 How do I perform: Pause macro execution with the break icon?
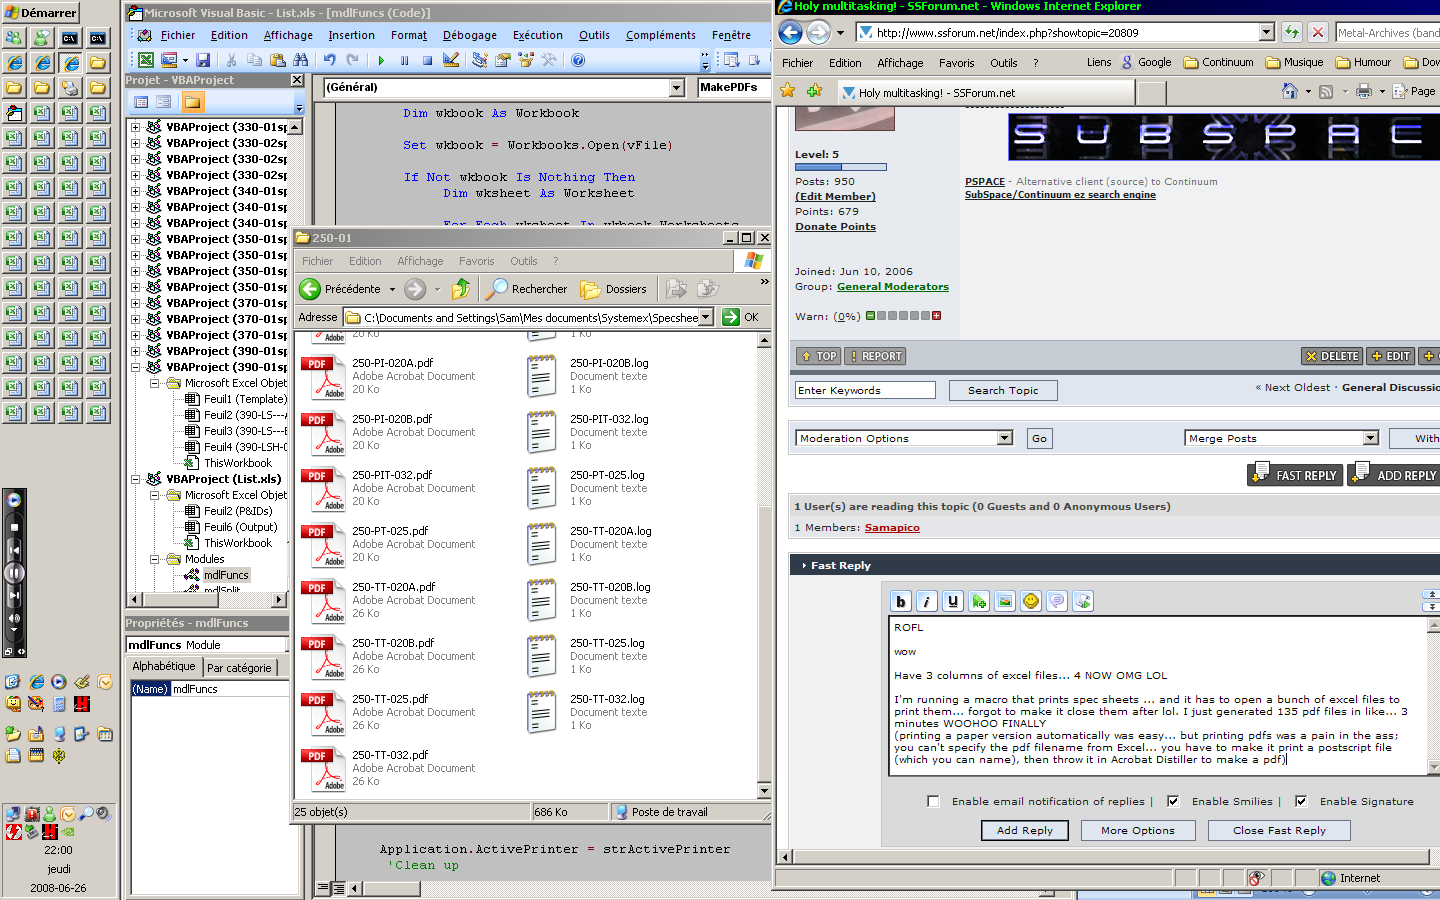[x=404, y=60]
